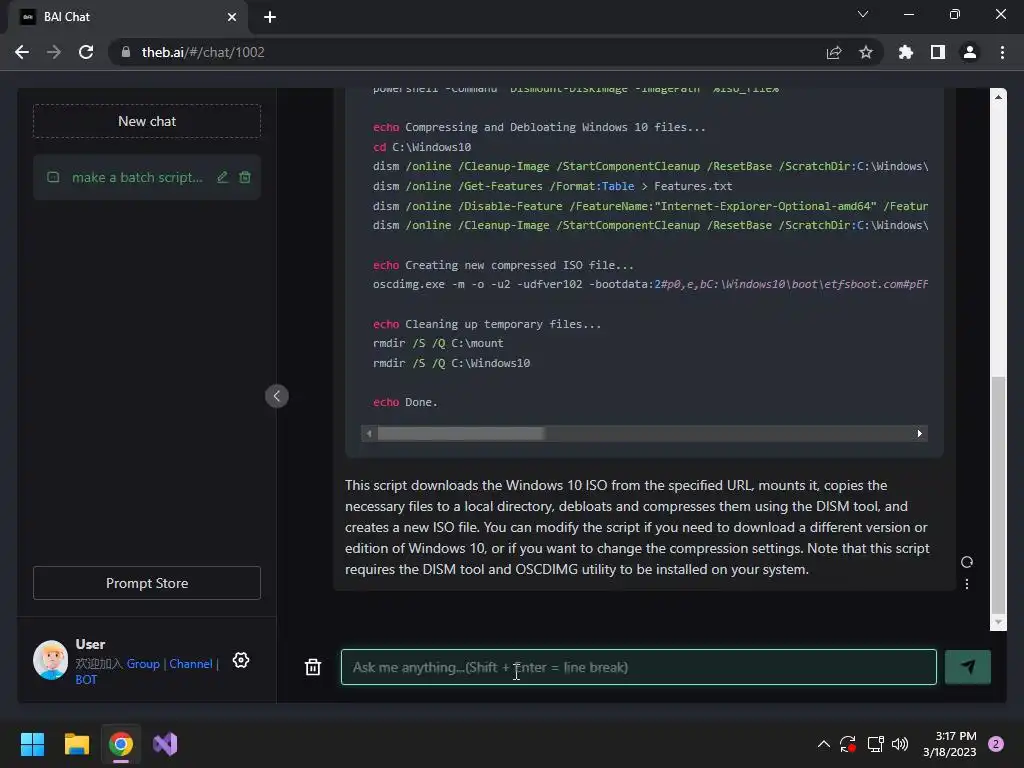Open the clock showing 3:17 PM
The height and width of the screenshot is (768, 1024).
[x=950, y=744]
